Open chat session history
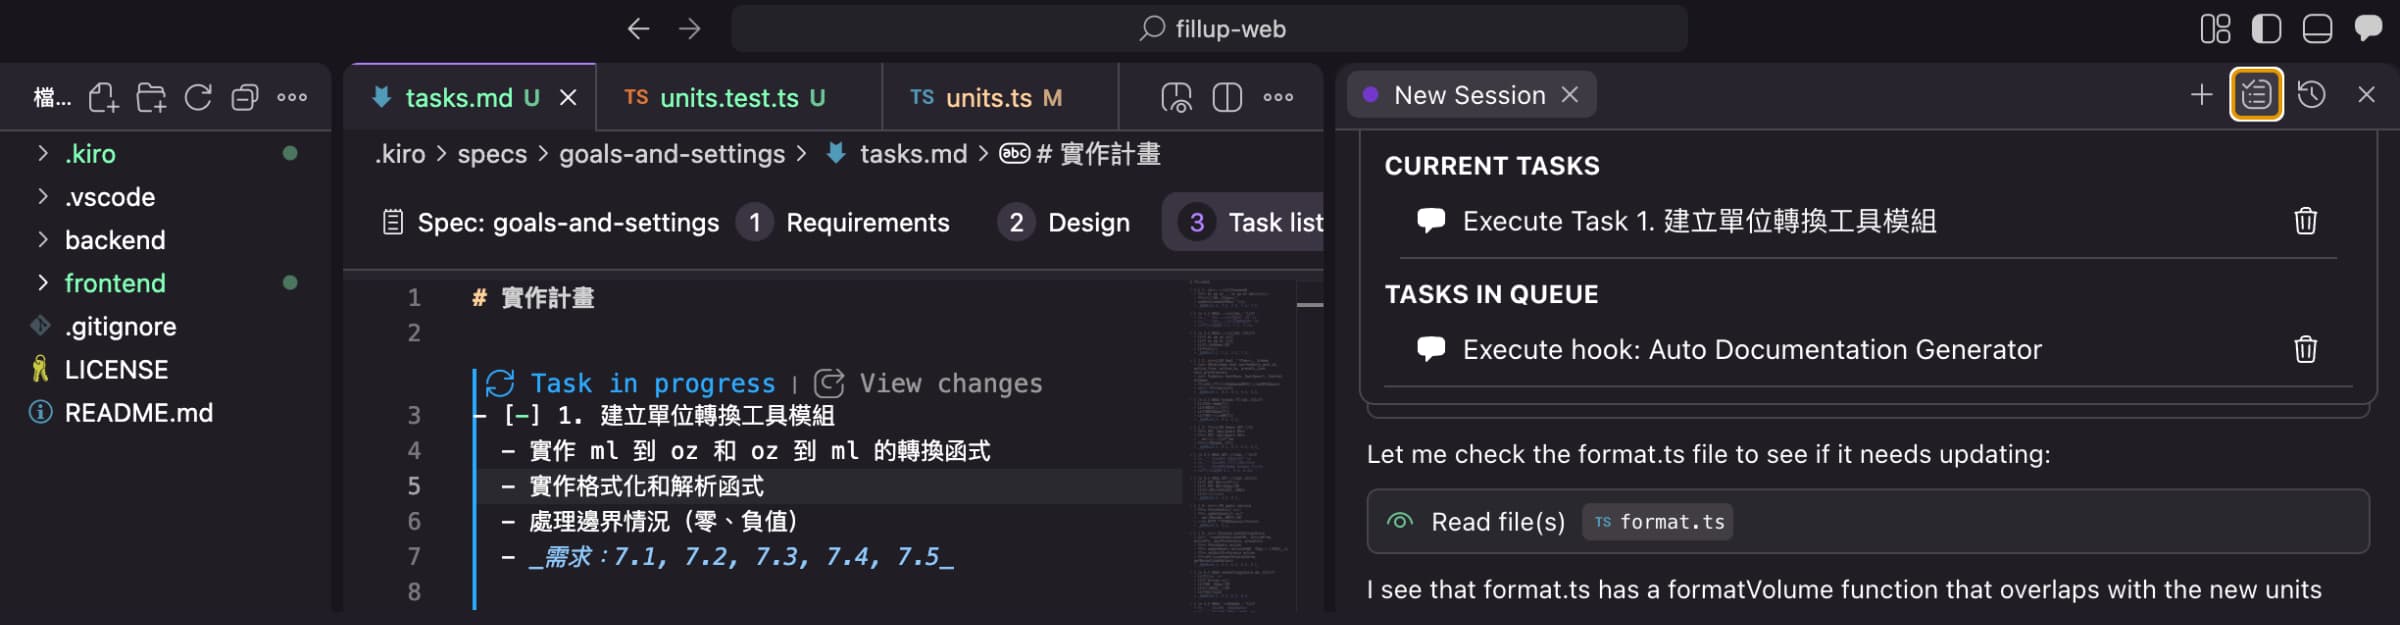Image resolution: width=2400 pixels, height=625 pixels. (2311, 95)
